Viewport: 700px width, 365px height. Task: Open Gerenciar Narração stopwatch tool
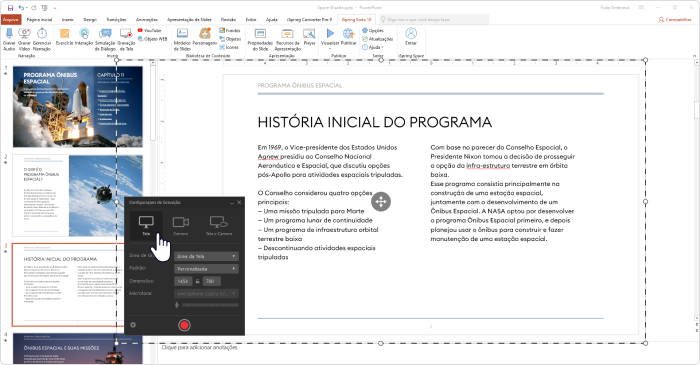[x=42, y=33]
